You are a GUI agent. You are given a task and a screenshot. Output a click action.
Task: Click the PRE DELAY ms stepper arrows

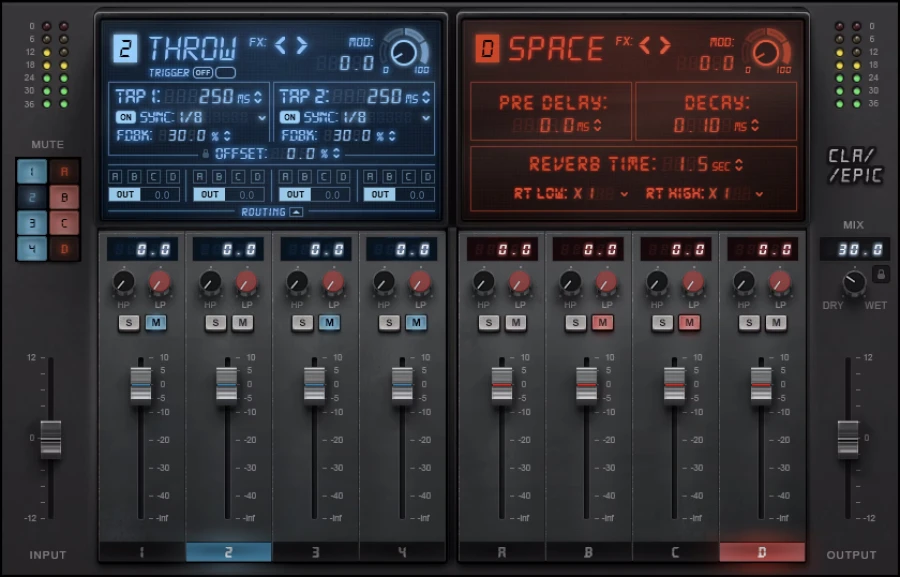tap(598, 125)
